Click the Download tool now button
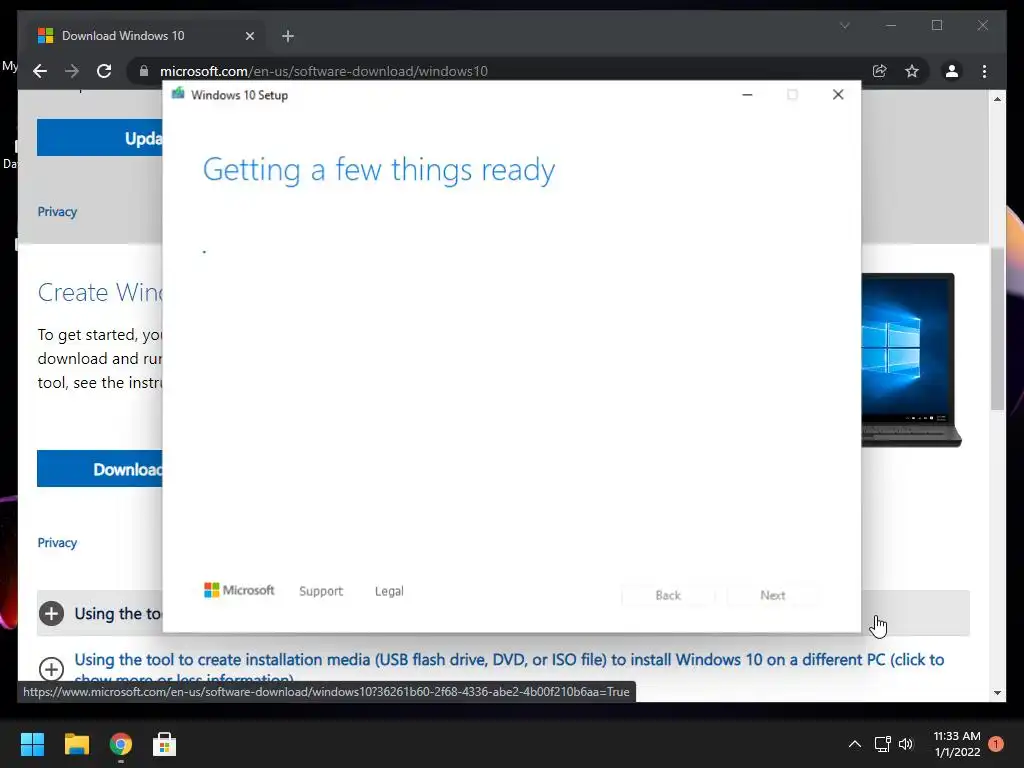The width and height of the screenshot is (1024, 768). coord(99,469)
